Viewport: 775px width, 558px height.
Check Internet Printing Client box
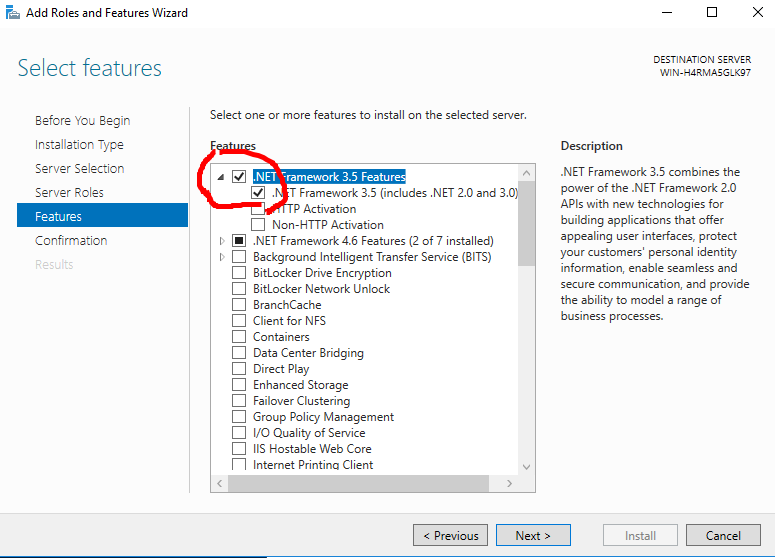tap(239, 464)
